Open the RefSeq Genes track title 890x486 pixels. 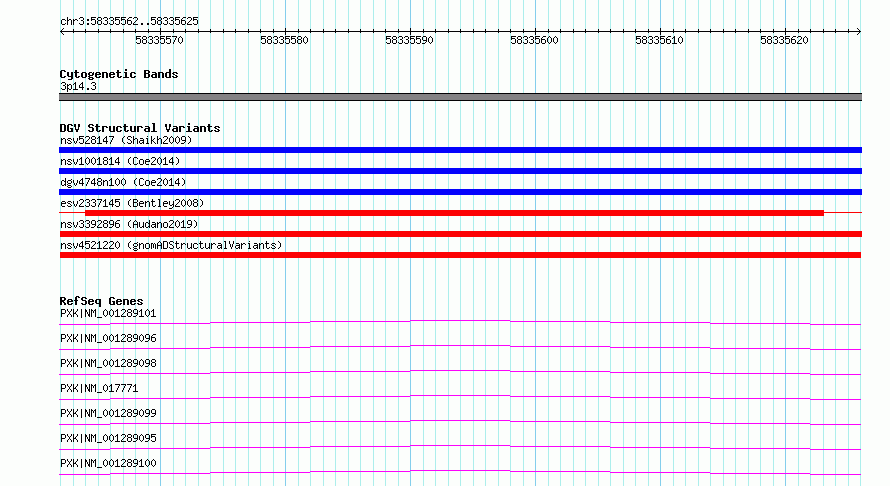tap(102, 301)
